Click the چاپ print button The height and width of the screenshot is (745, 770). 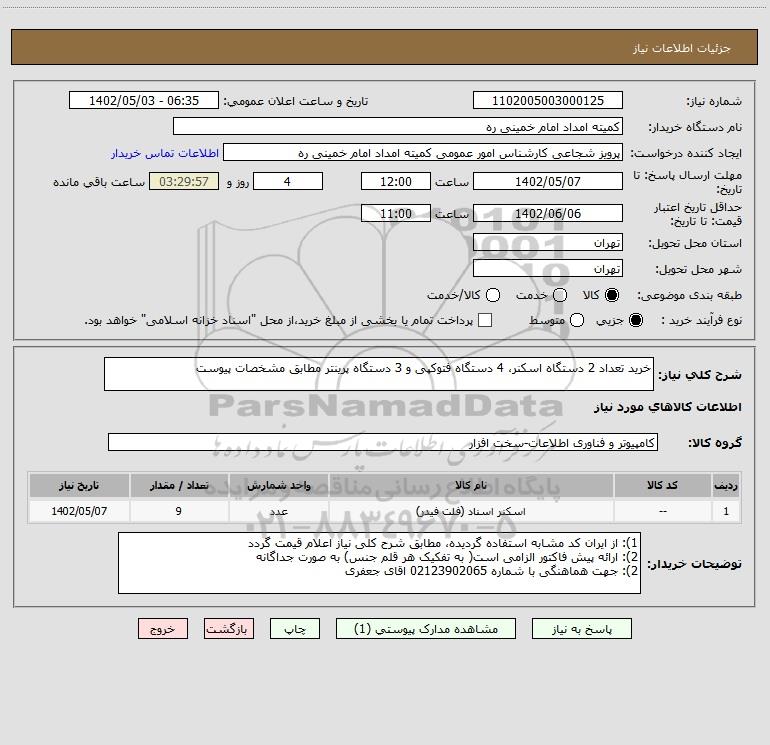pyautogui.click(x=295, y=629)
